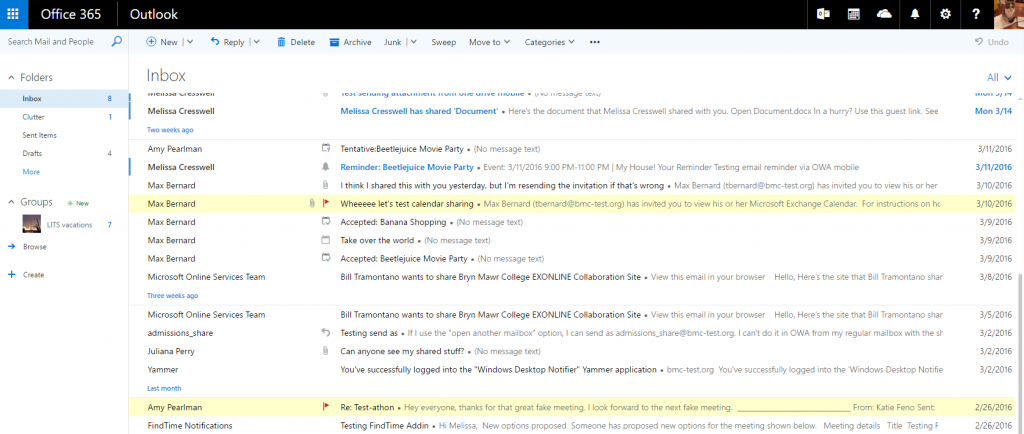Open notifications bell

(x=915, y=14)
